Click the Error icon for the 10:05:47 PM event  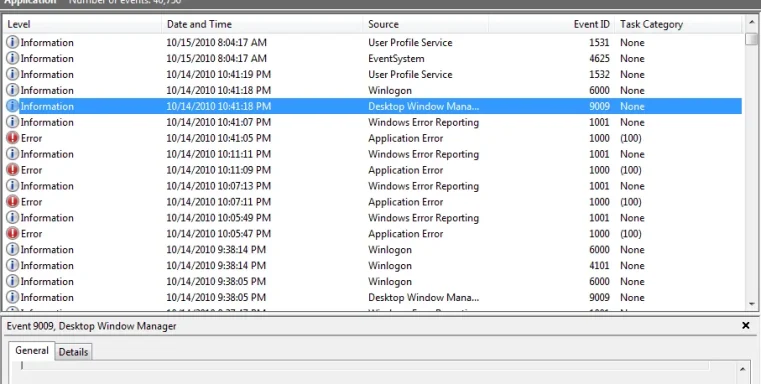coord(13,234)
